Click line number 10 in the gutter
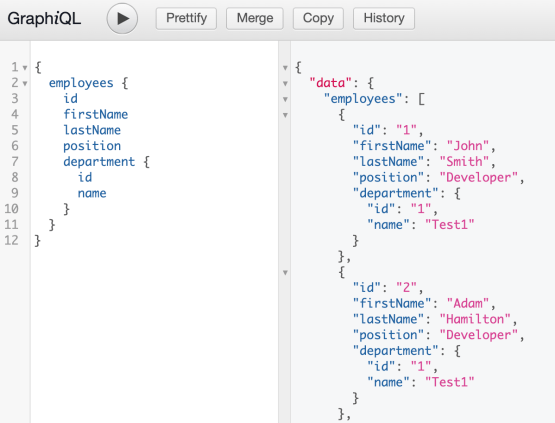Image resolution: width=555 pixels, height=423 pixels. (x=11, y=209)
